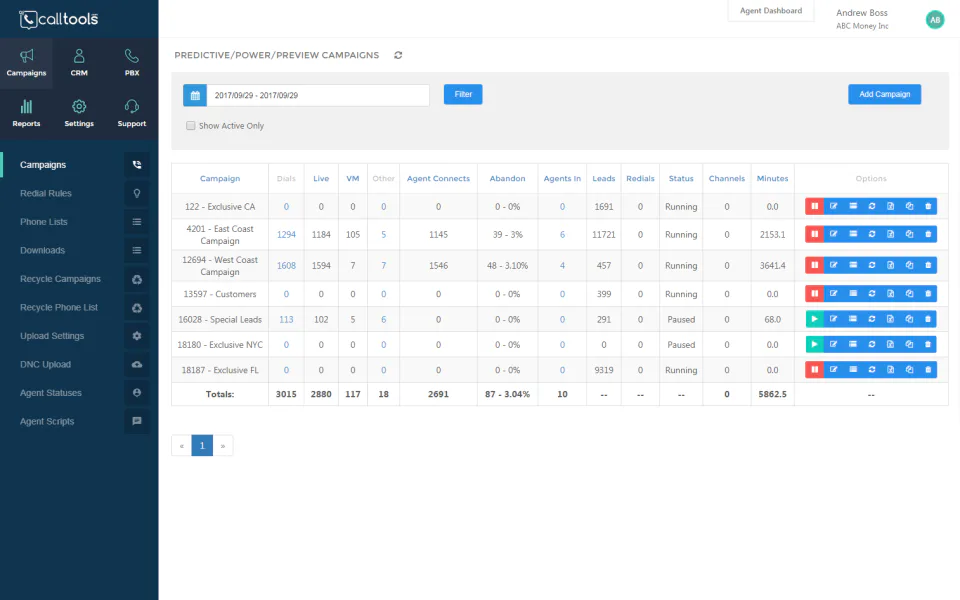Pause the 12694 - West Coast Campaign
Screen dimensions: 960x600
point(814,265)
